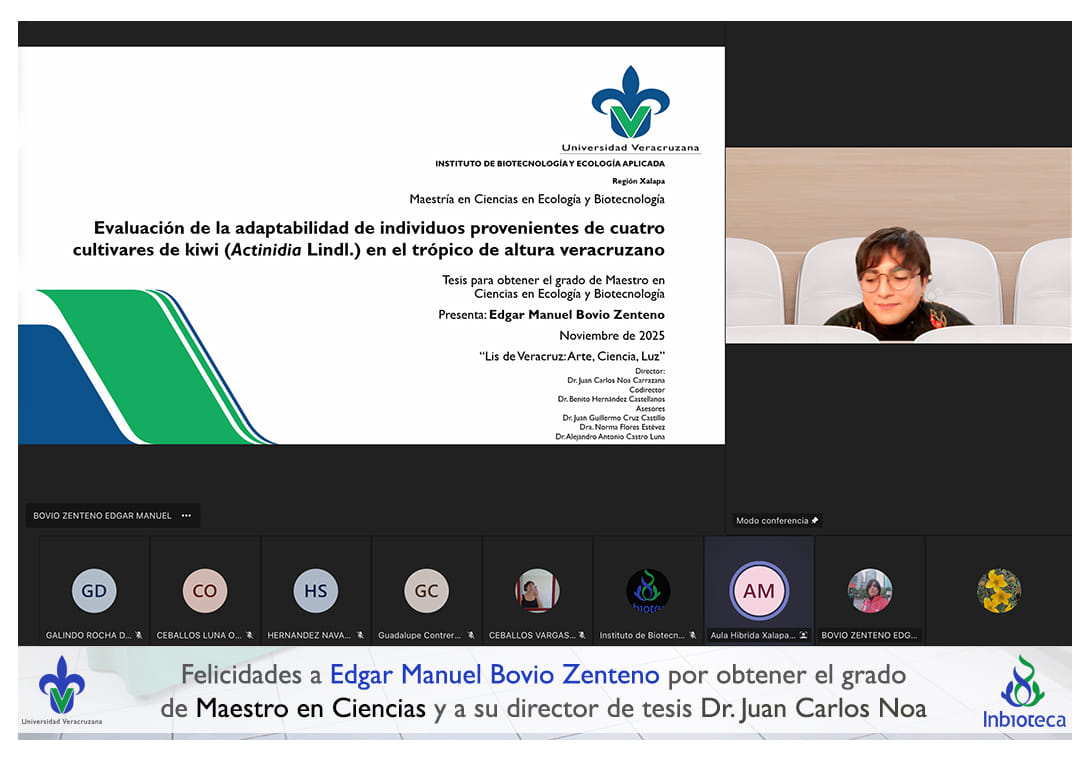Click the Instituto de Biotecnología logo avatar

[x=648, y=591]
